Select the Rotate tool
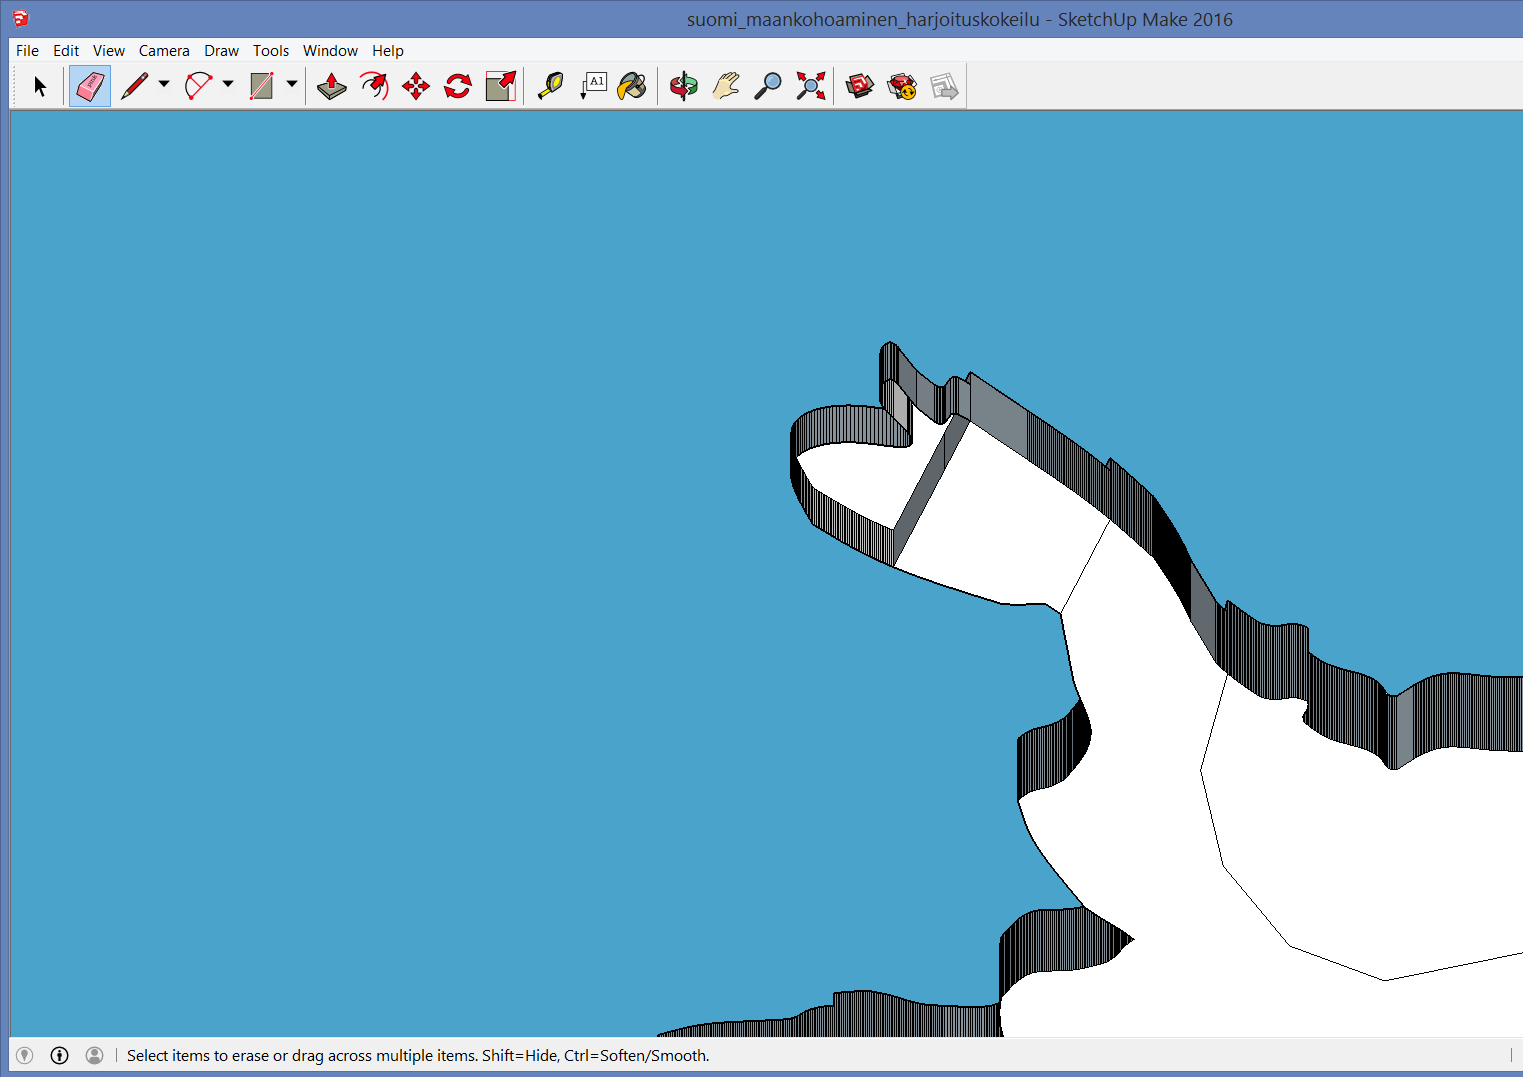Screen dimensions: 1523x1077 click(x=458, y=87)
